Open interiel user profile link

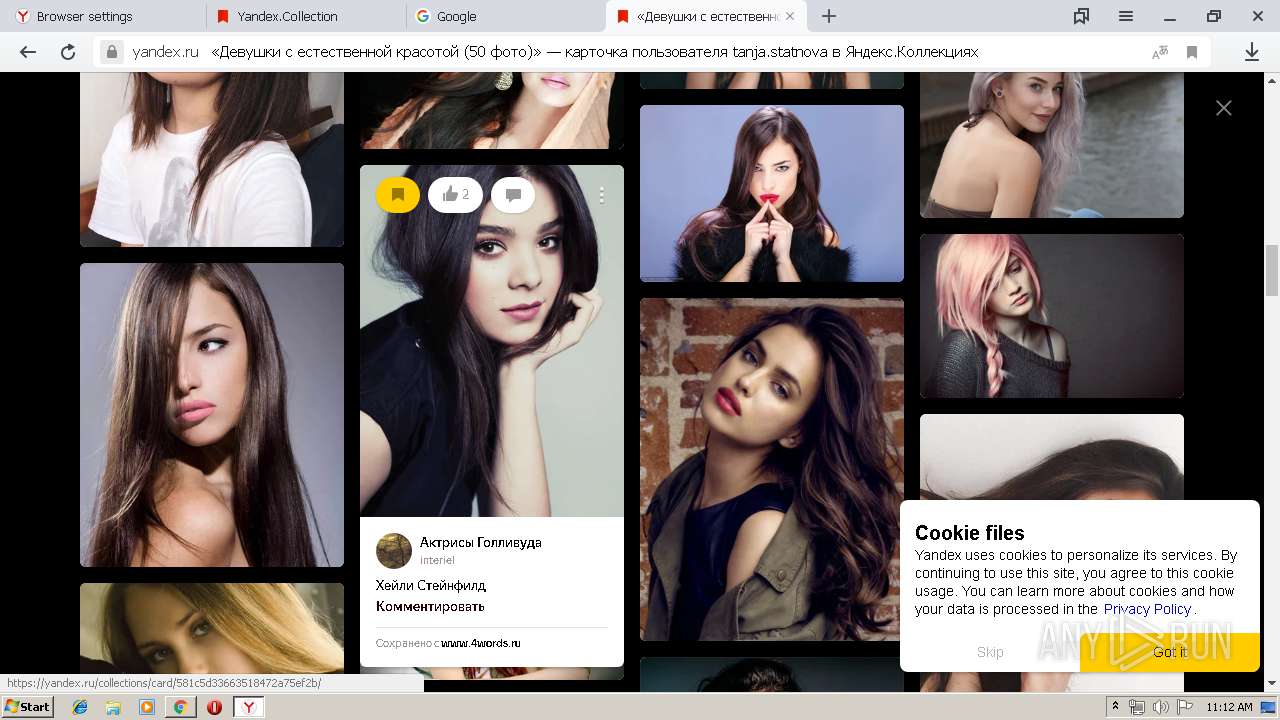pyautogui.click(x=437, y=560)
